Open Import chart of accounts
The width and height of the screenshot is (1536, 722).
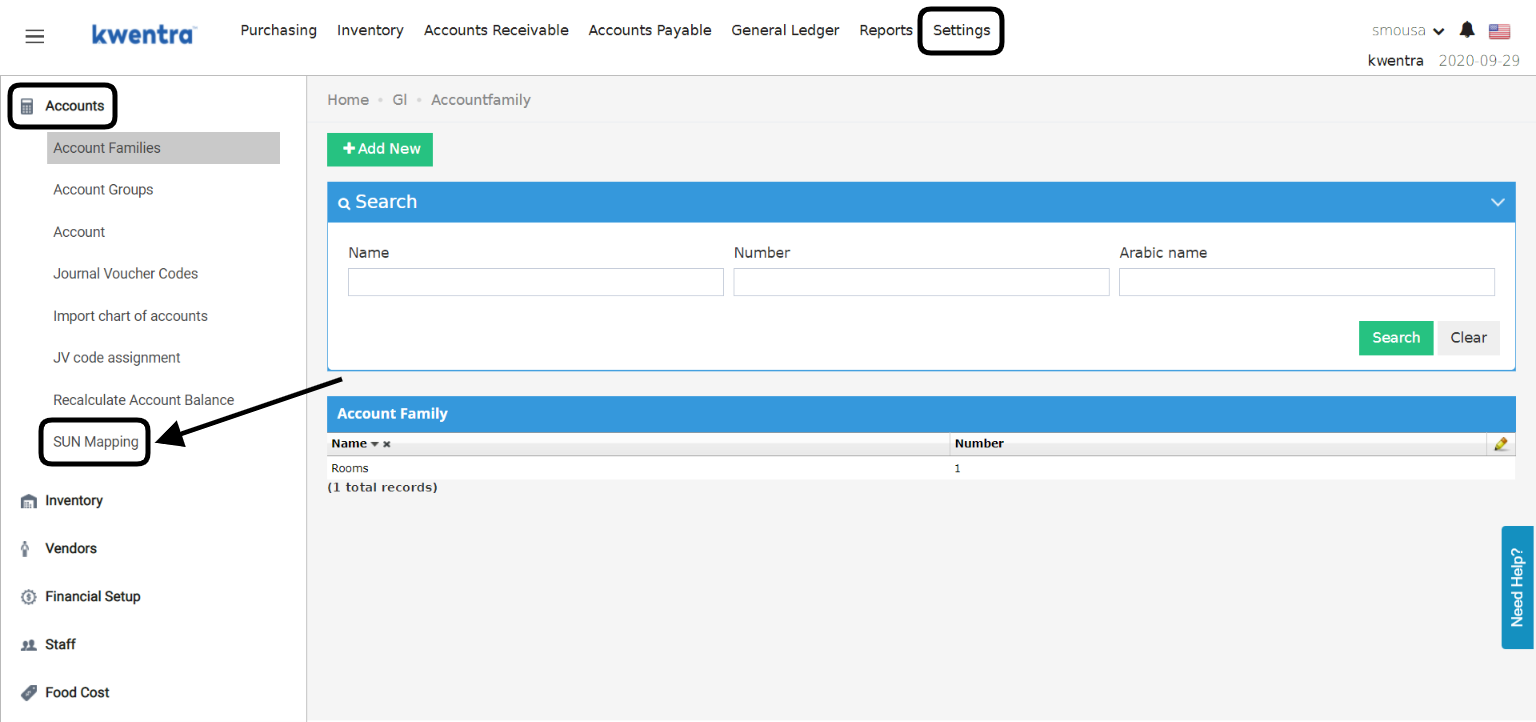[130, 316]
